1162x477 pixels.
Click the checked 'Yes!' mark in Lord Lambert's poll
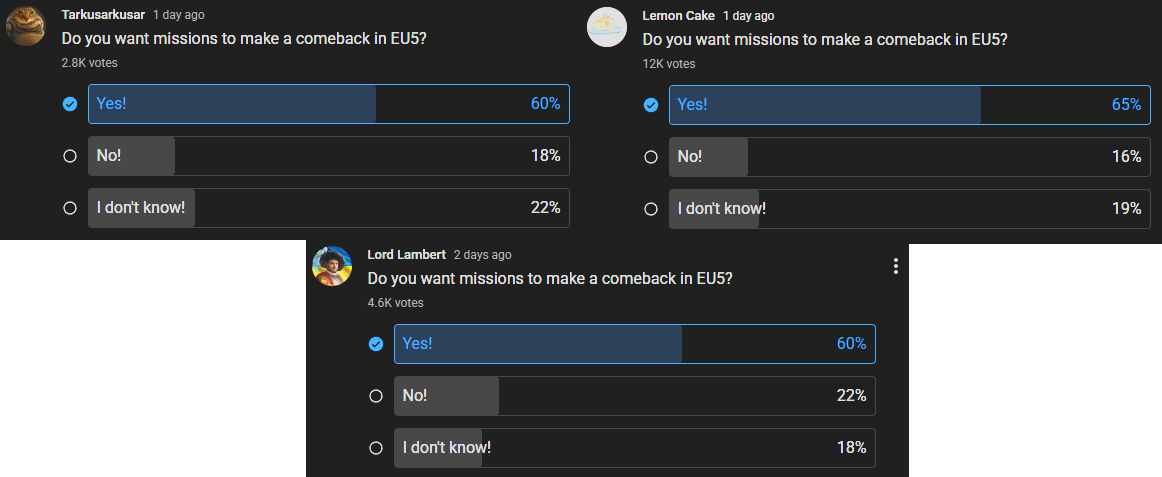point(376,344)
